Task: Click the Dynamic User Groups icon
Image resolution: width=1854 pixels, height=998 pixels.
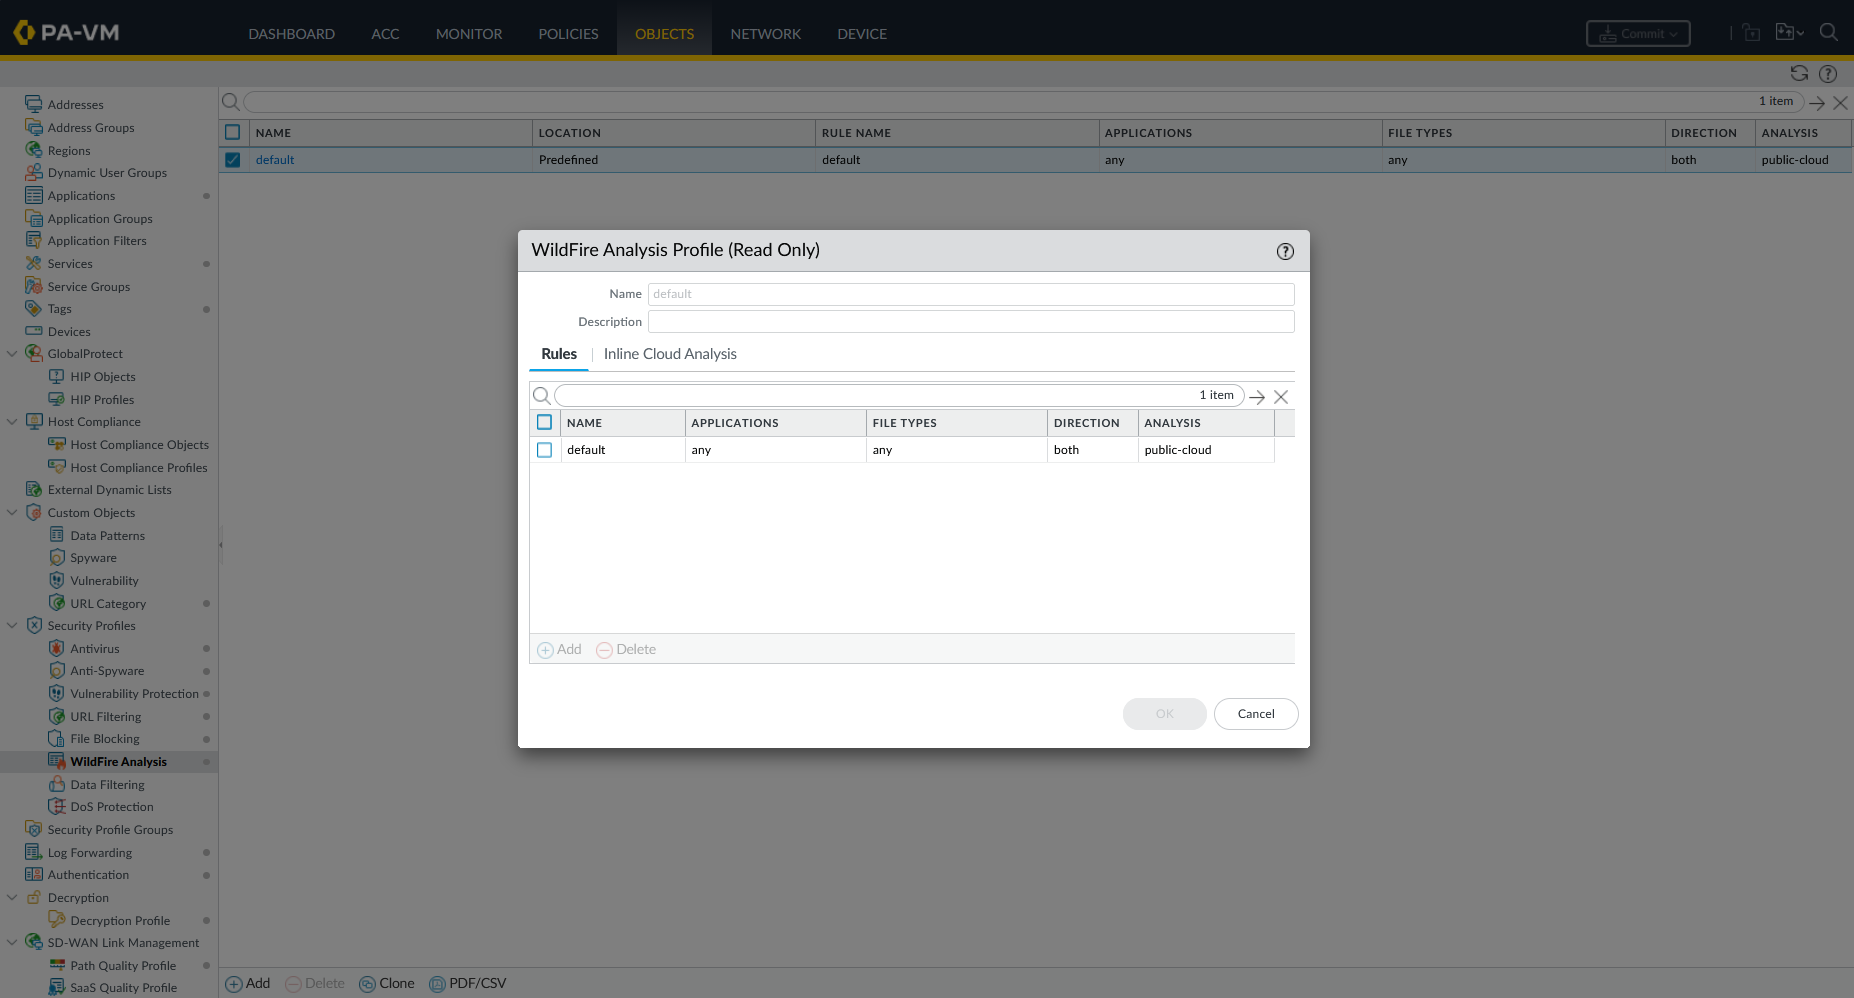Action: point(34,172)
